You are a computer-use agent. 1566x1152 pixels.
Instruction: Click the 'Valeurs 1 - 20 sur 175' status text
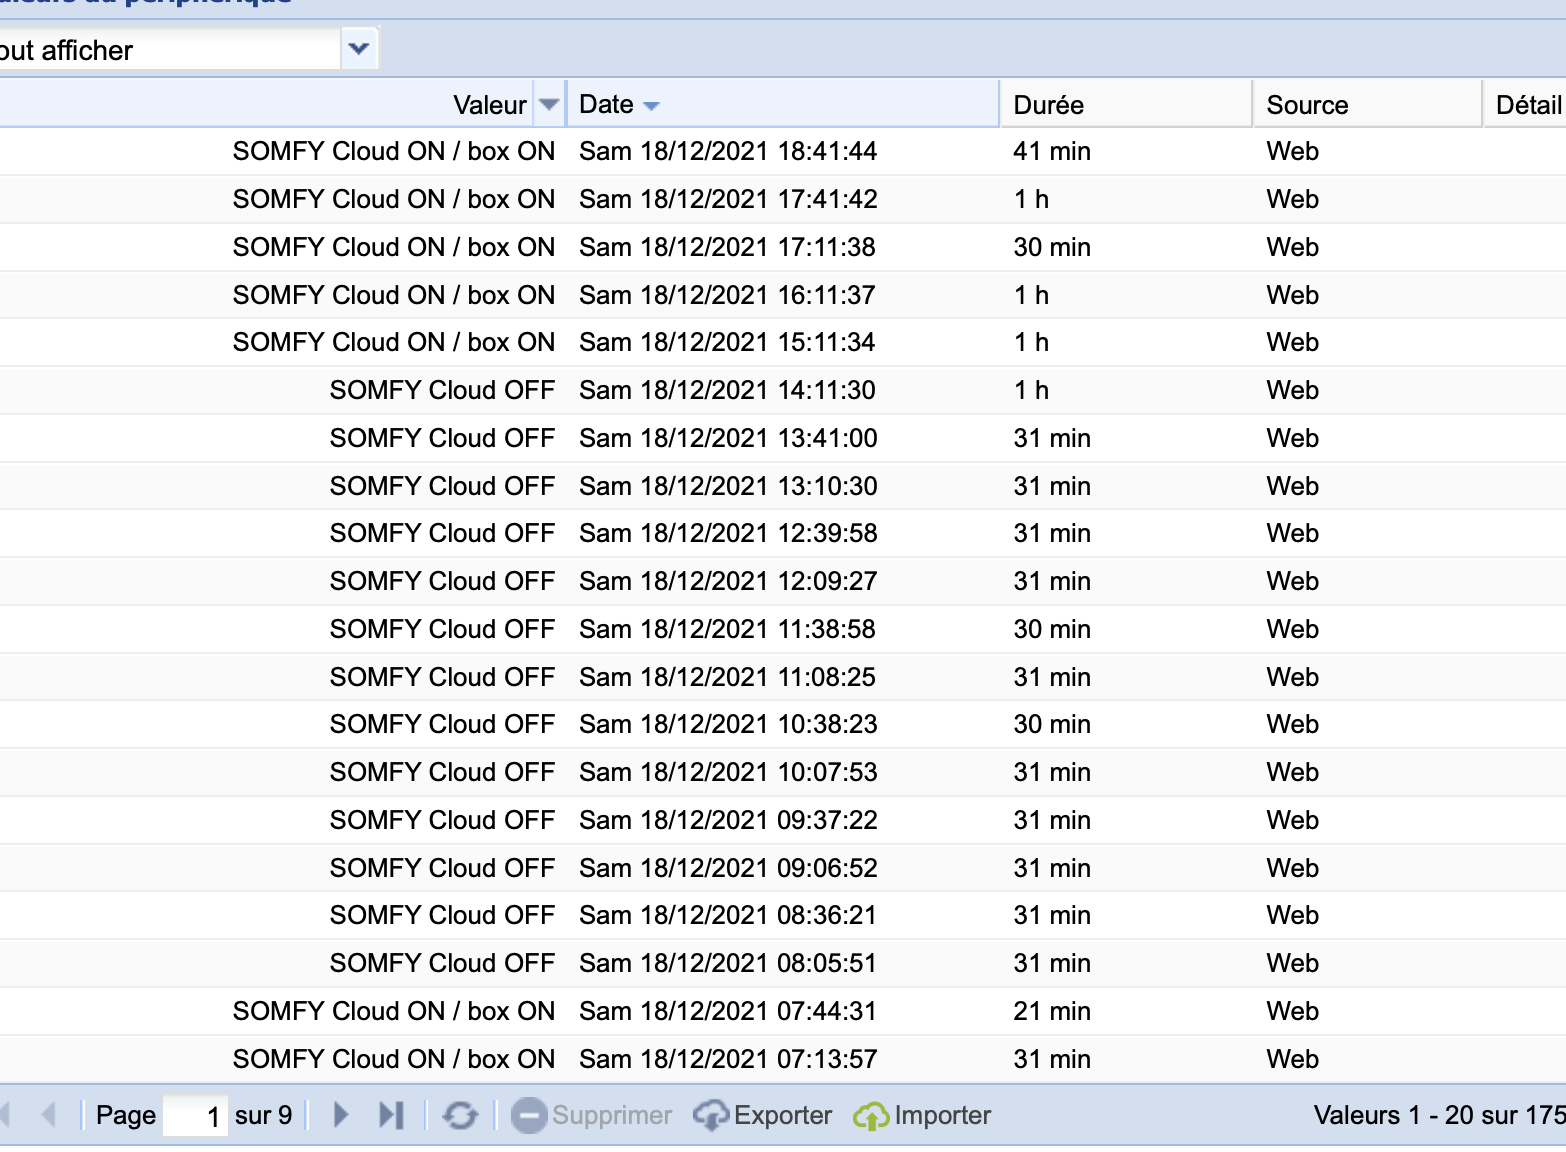1439,1115
